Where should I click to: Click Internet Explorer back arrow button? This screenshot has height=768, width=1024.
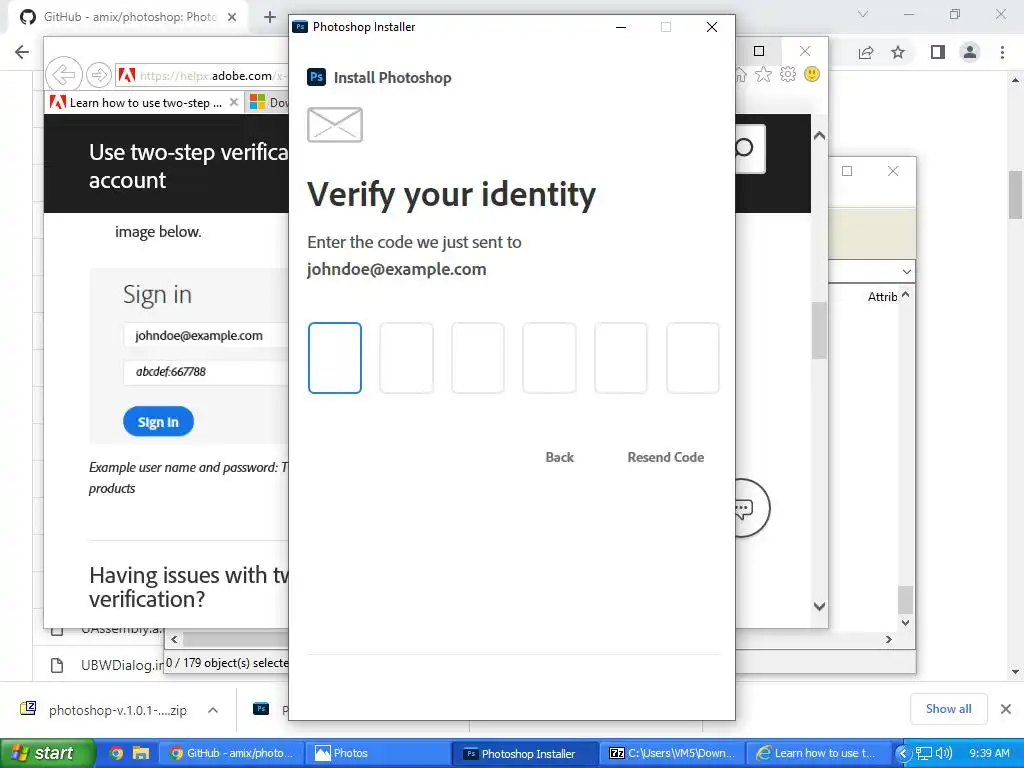[x=64, y=75]
